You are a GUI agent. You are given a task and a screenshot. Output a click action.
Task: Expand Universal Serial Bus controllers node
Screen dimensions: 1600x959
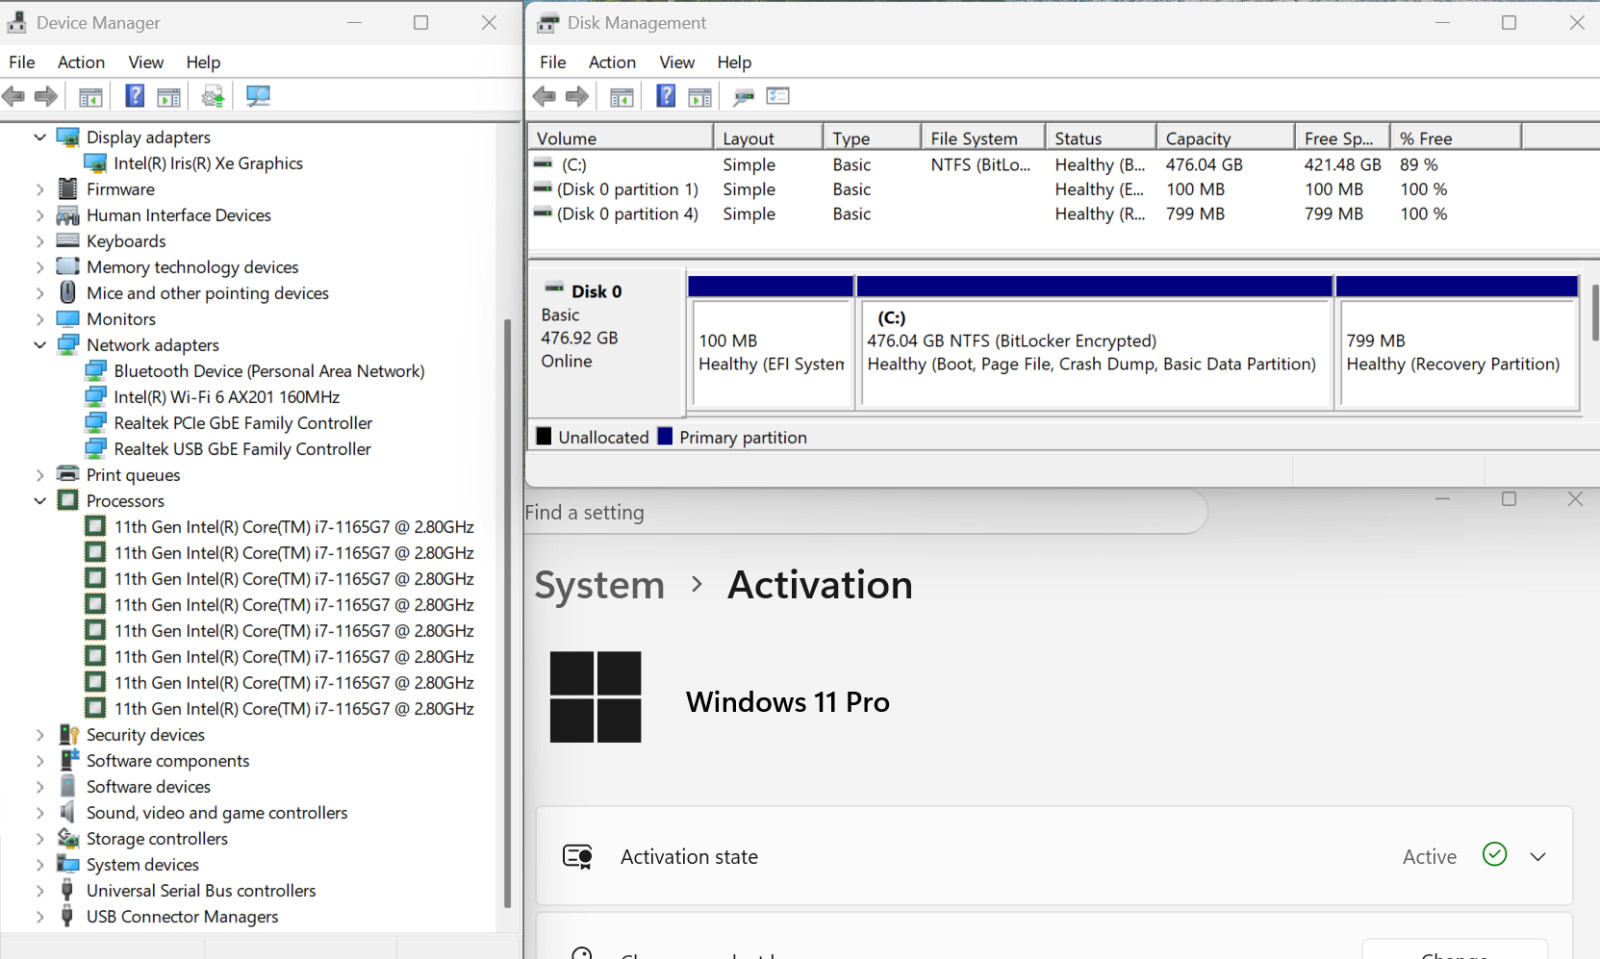[x=40, y=891]
